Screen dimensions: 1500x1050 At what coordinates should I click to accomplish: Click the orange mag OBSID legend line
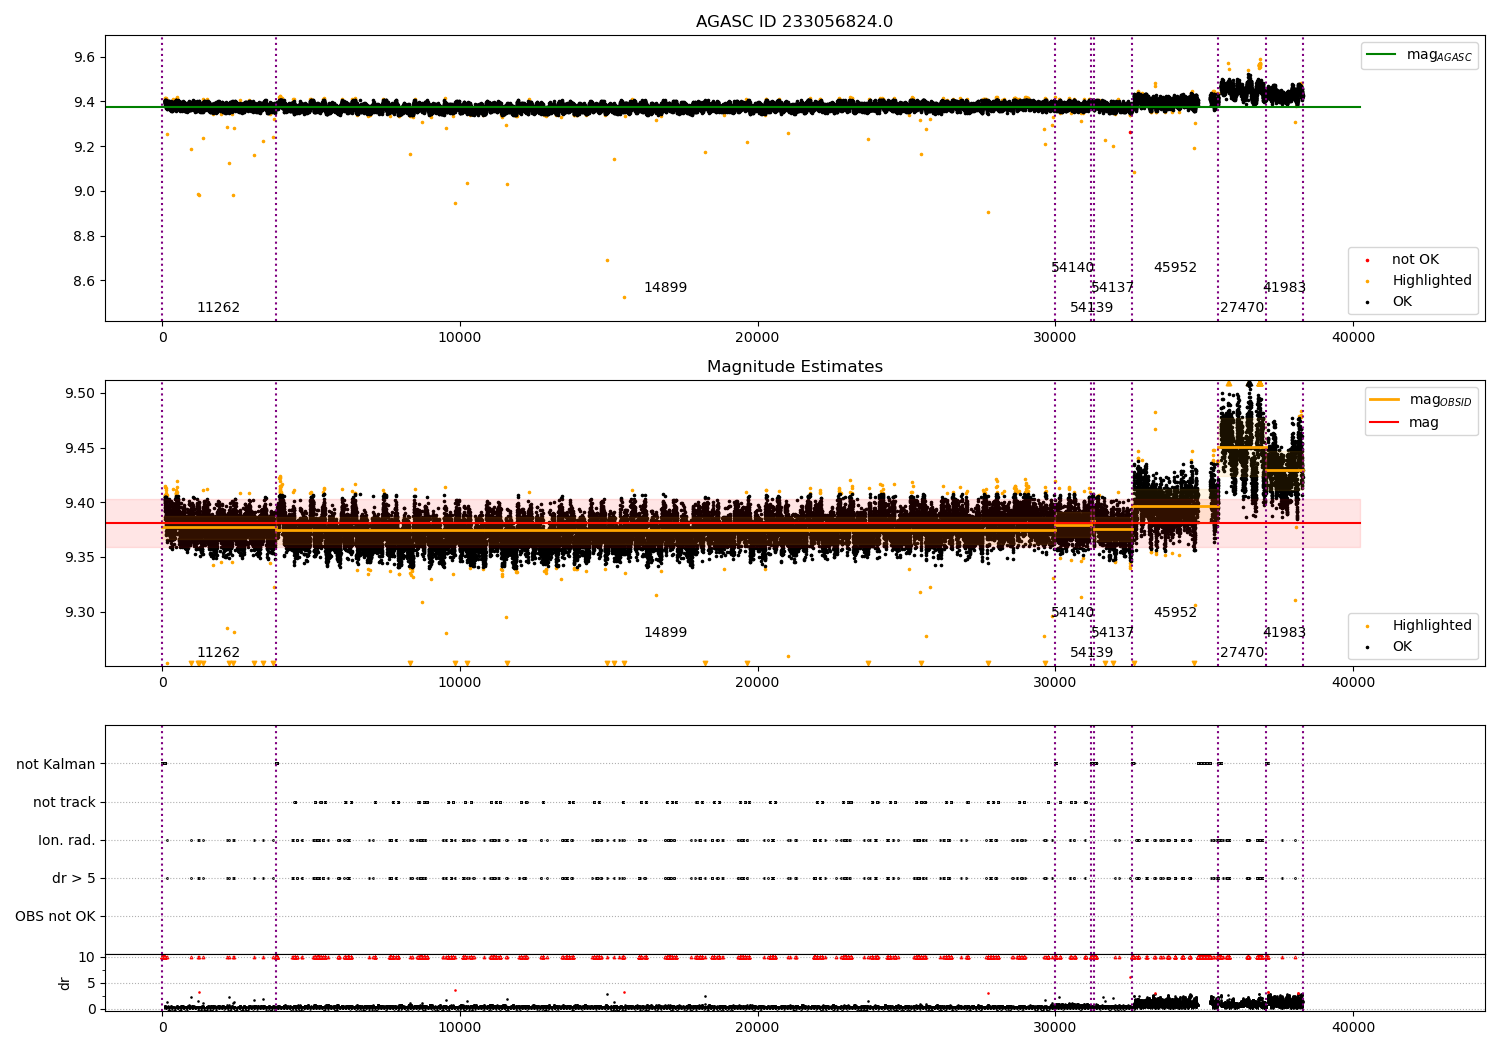pos(1385,400)
